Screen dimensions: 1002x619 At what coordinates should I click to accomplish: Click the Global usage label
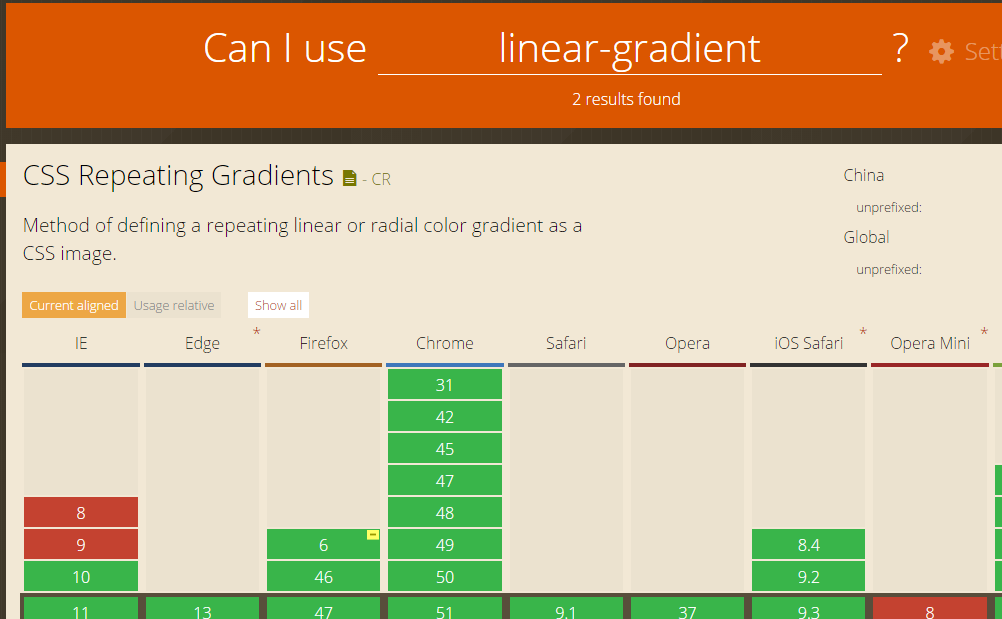pos(866,237)
